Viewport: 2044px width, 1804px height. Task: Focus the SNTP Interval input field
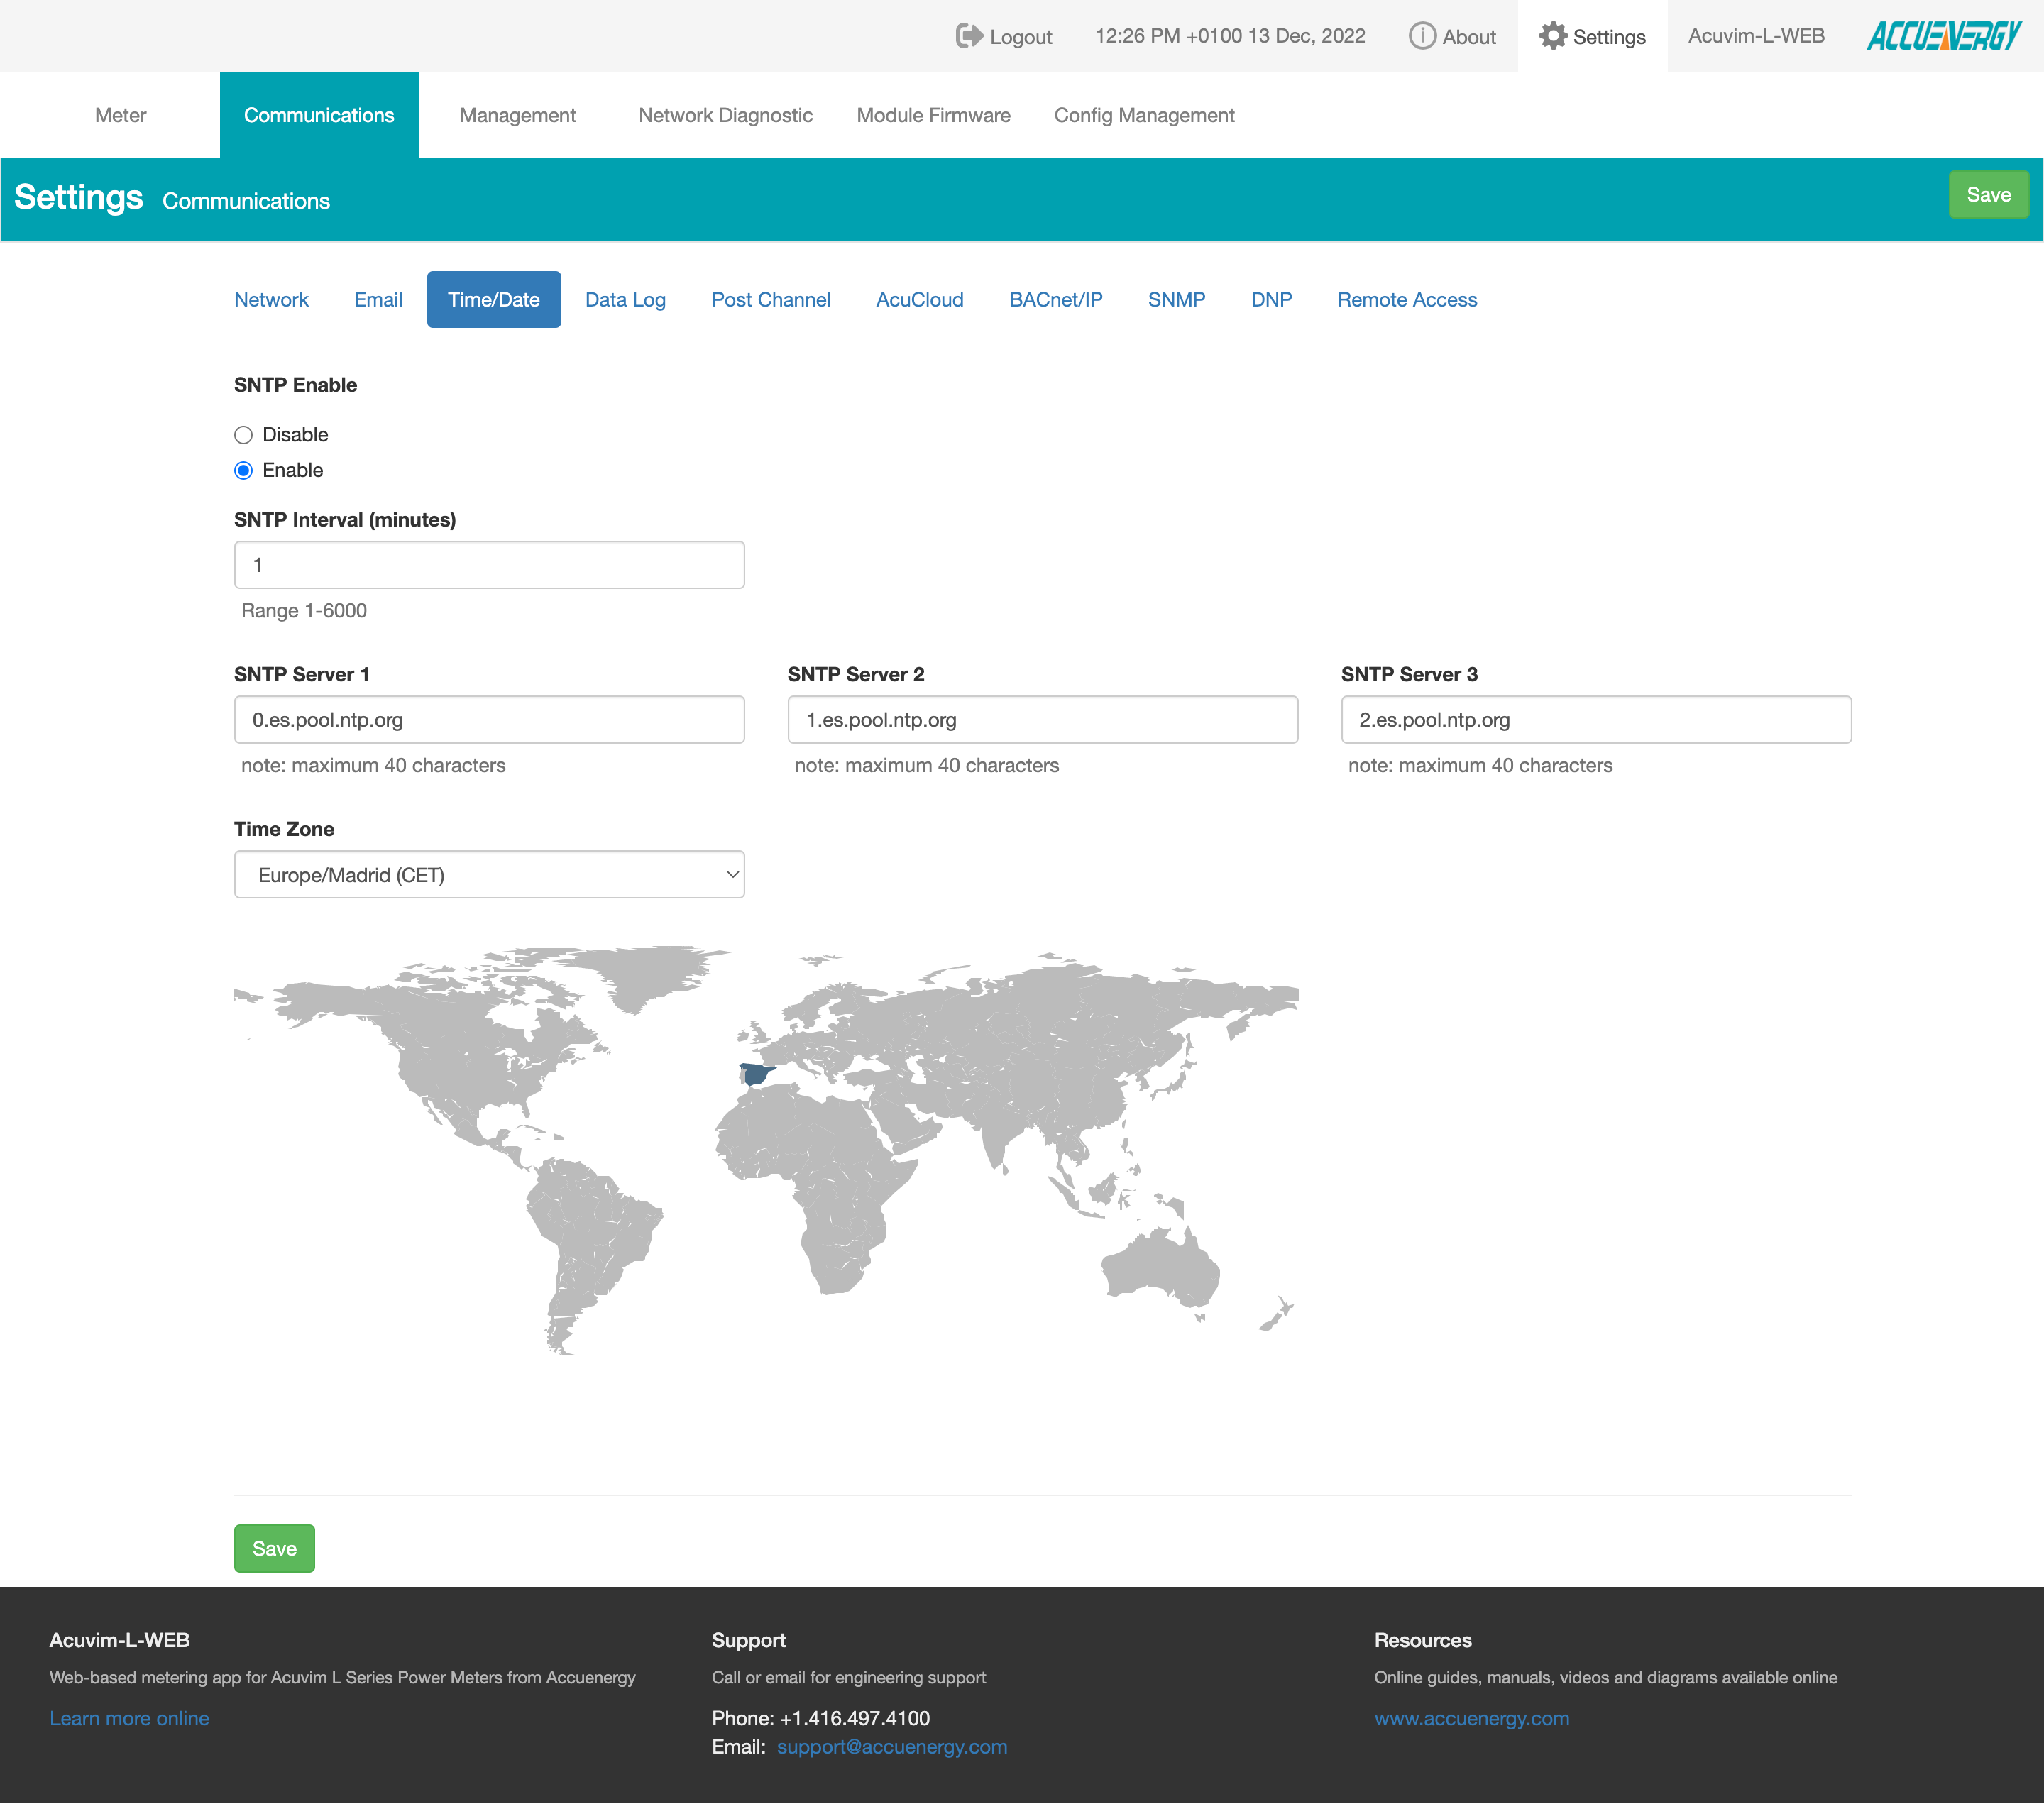point(489,565)
